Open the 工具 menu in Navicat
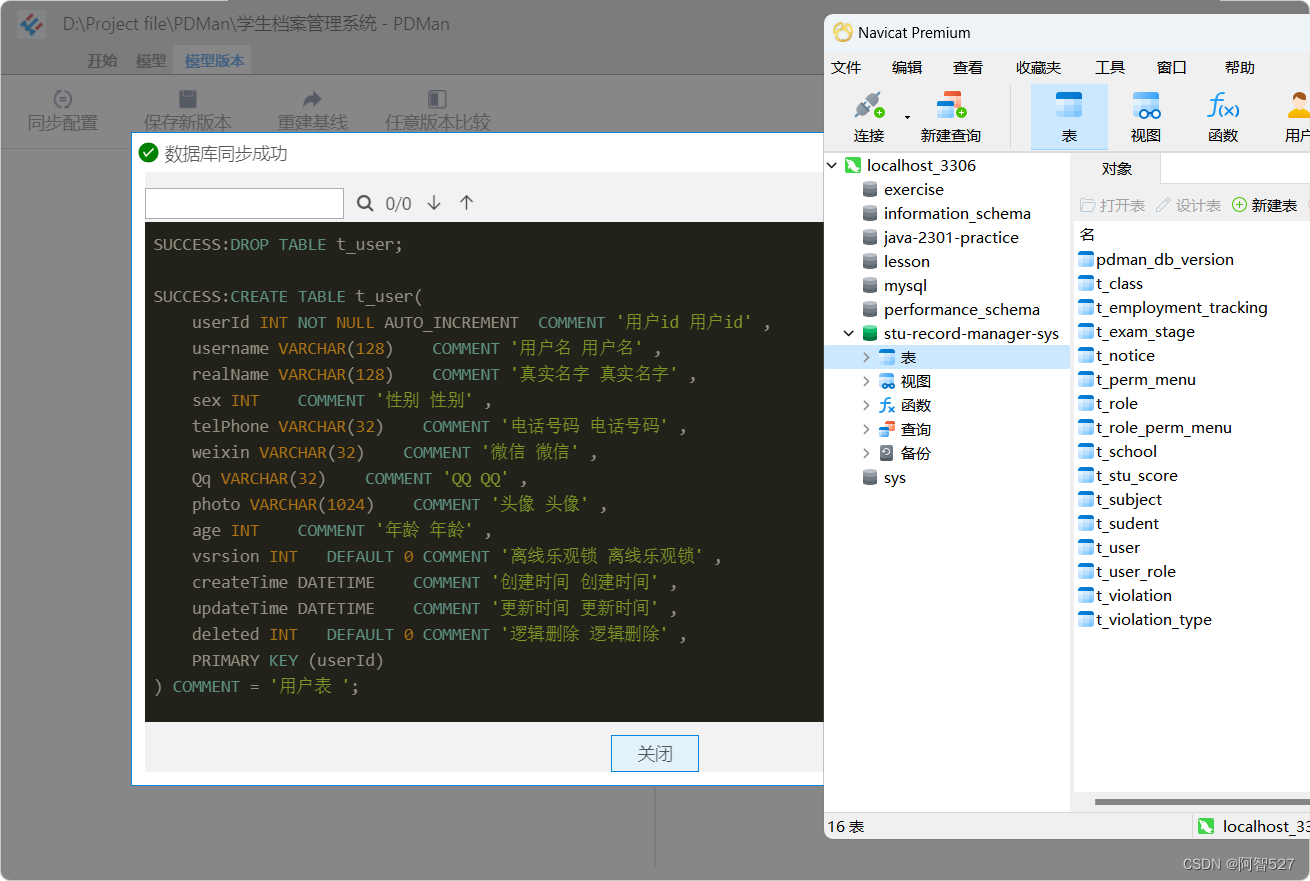 1109,67
